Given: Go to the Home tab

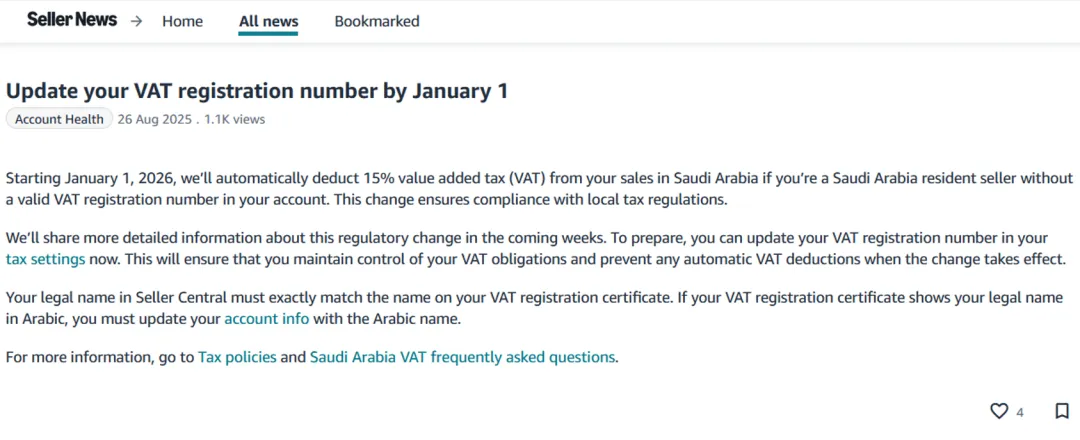Looking at the screenshot, I should click(182, 21).
